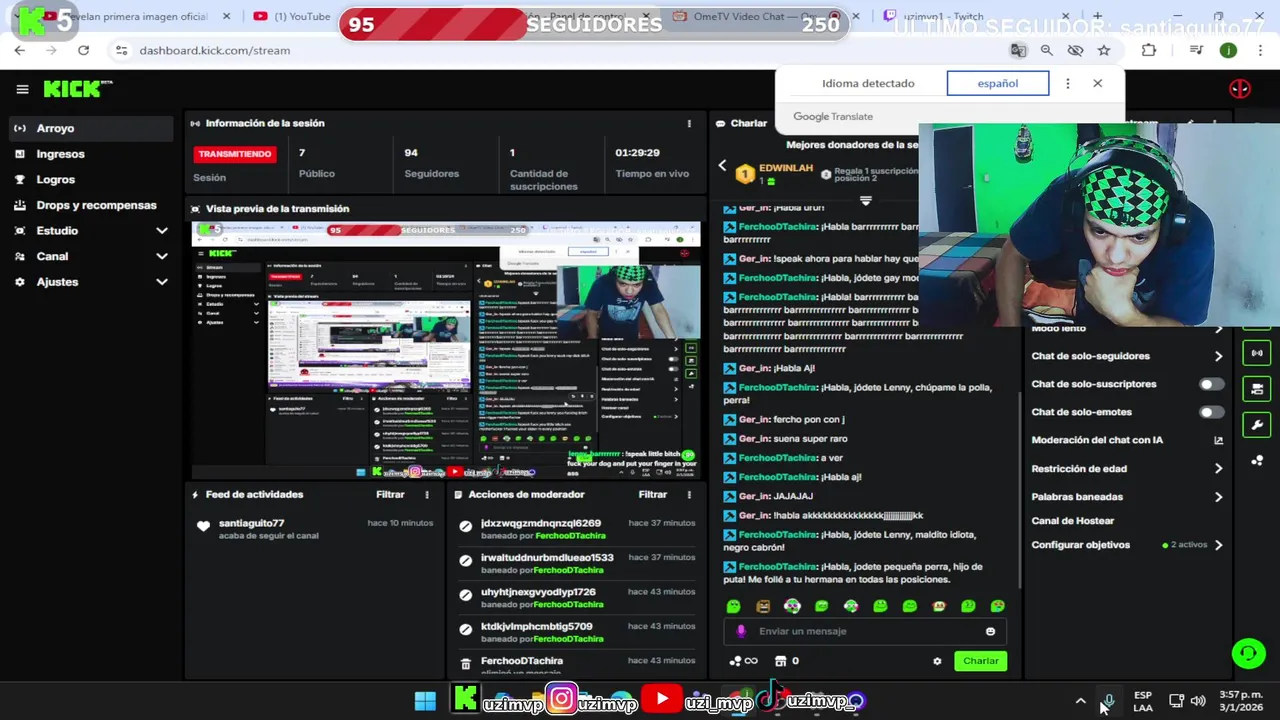Close the Google Translate popup

pos(1097,83)
